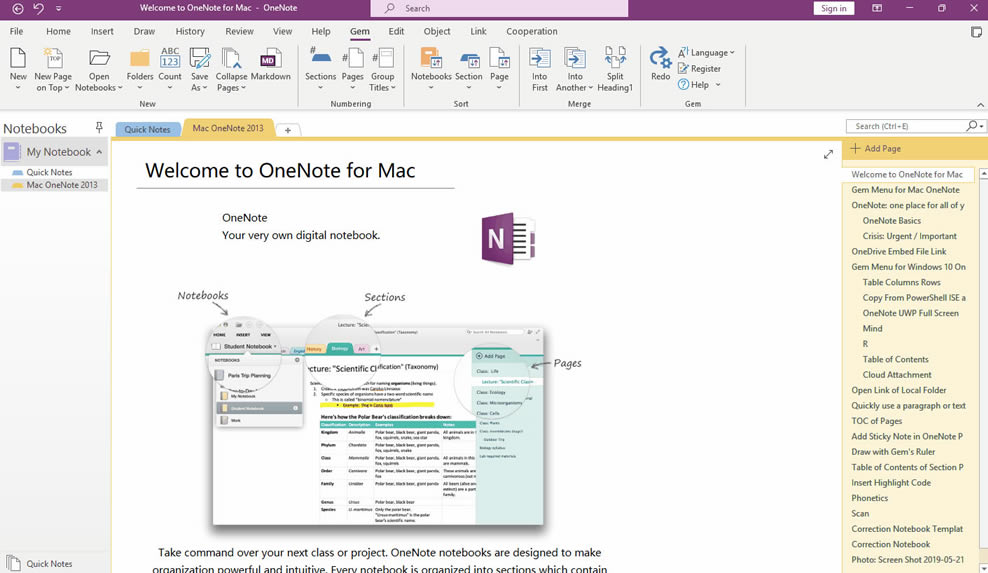Click the Split Heading1 icon

click(615, 60)
